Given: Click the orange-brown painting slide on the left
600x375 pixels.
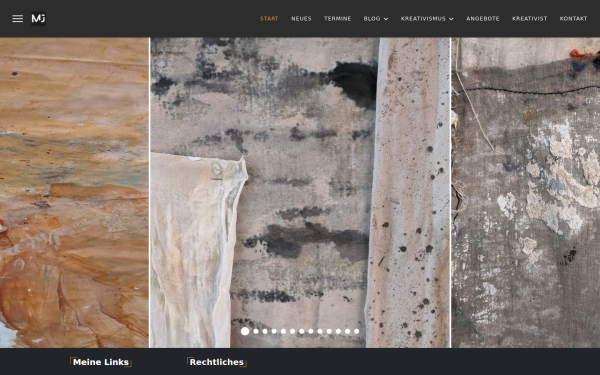Looking at the screenshot, I should point(74,192).
